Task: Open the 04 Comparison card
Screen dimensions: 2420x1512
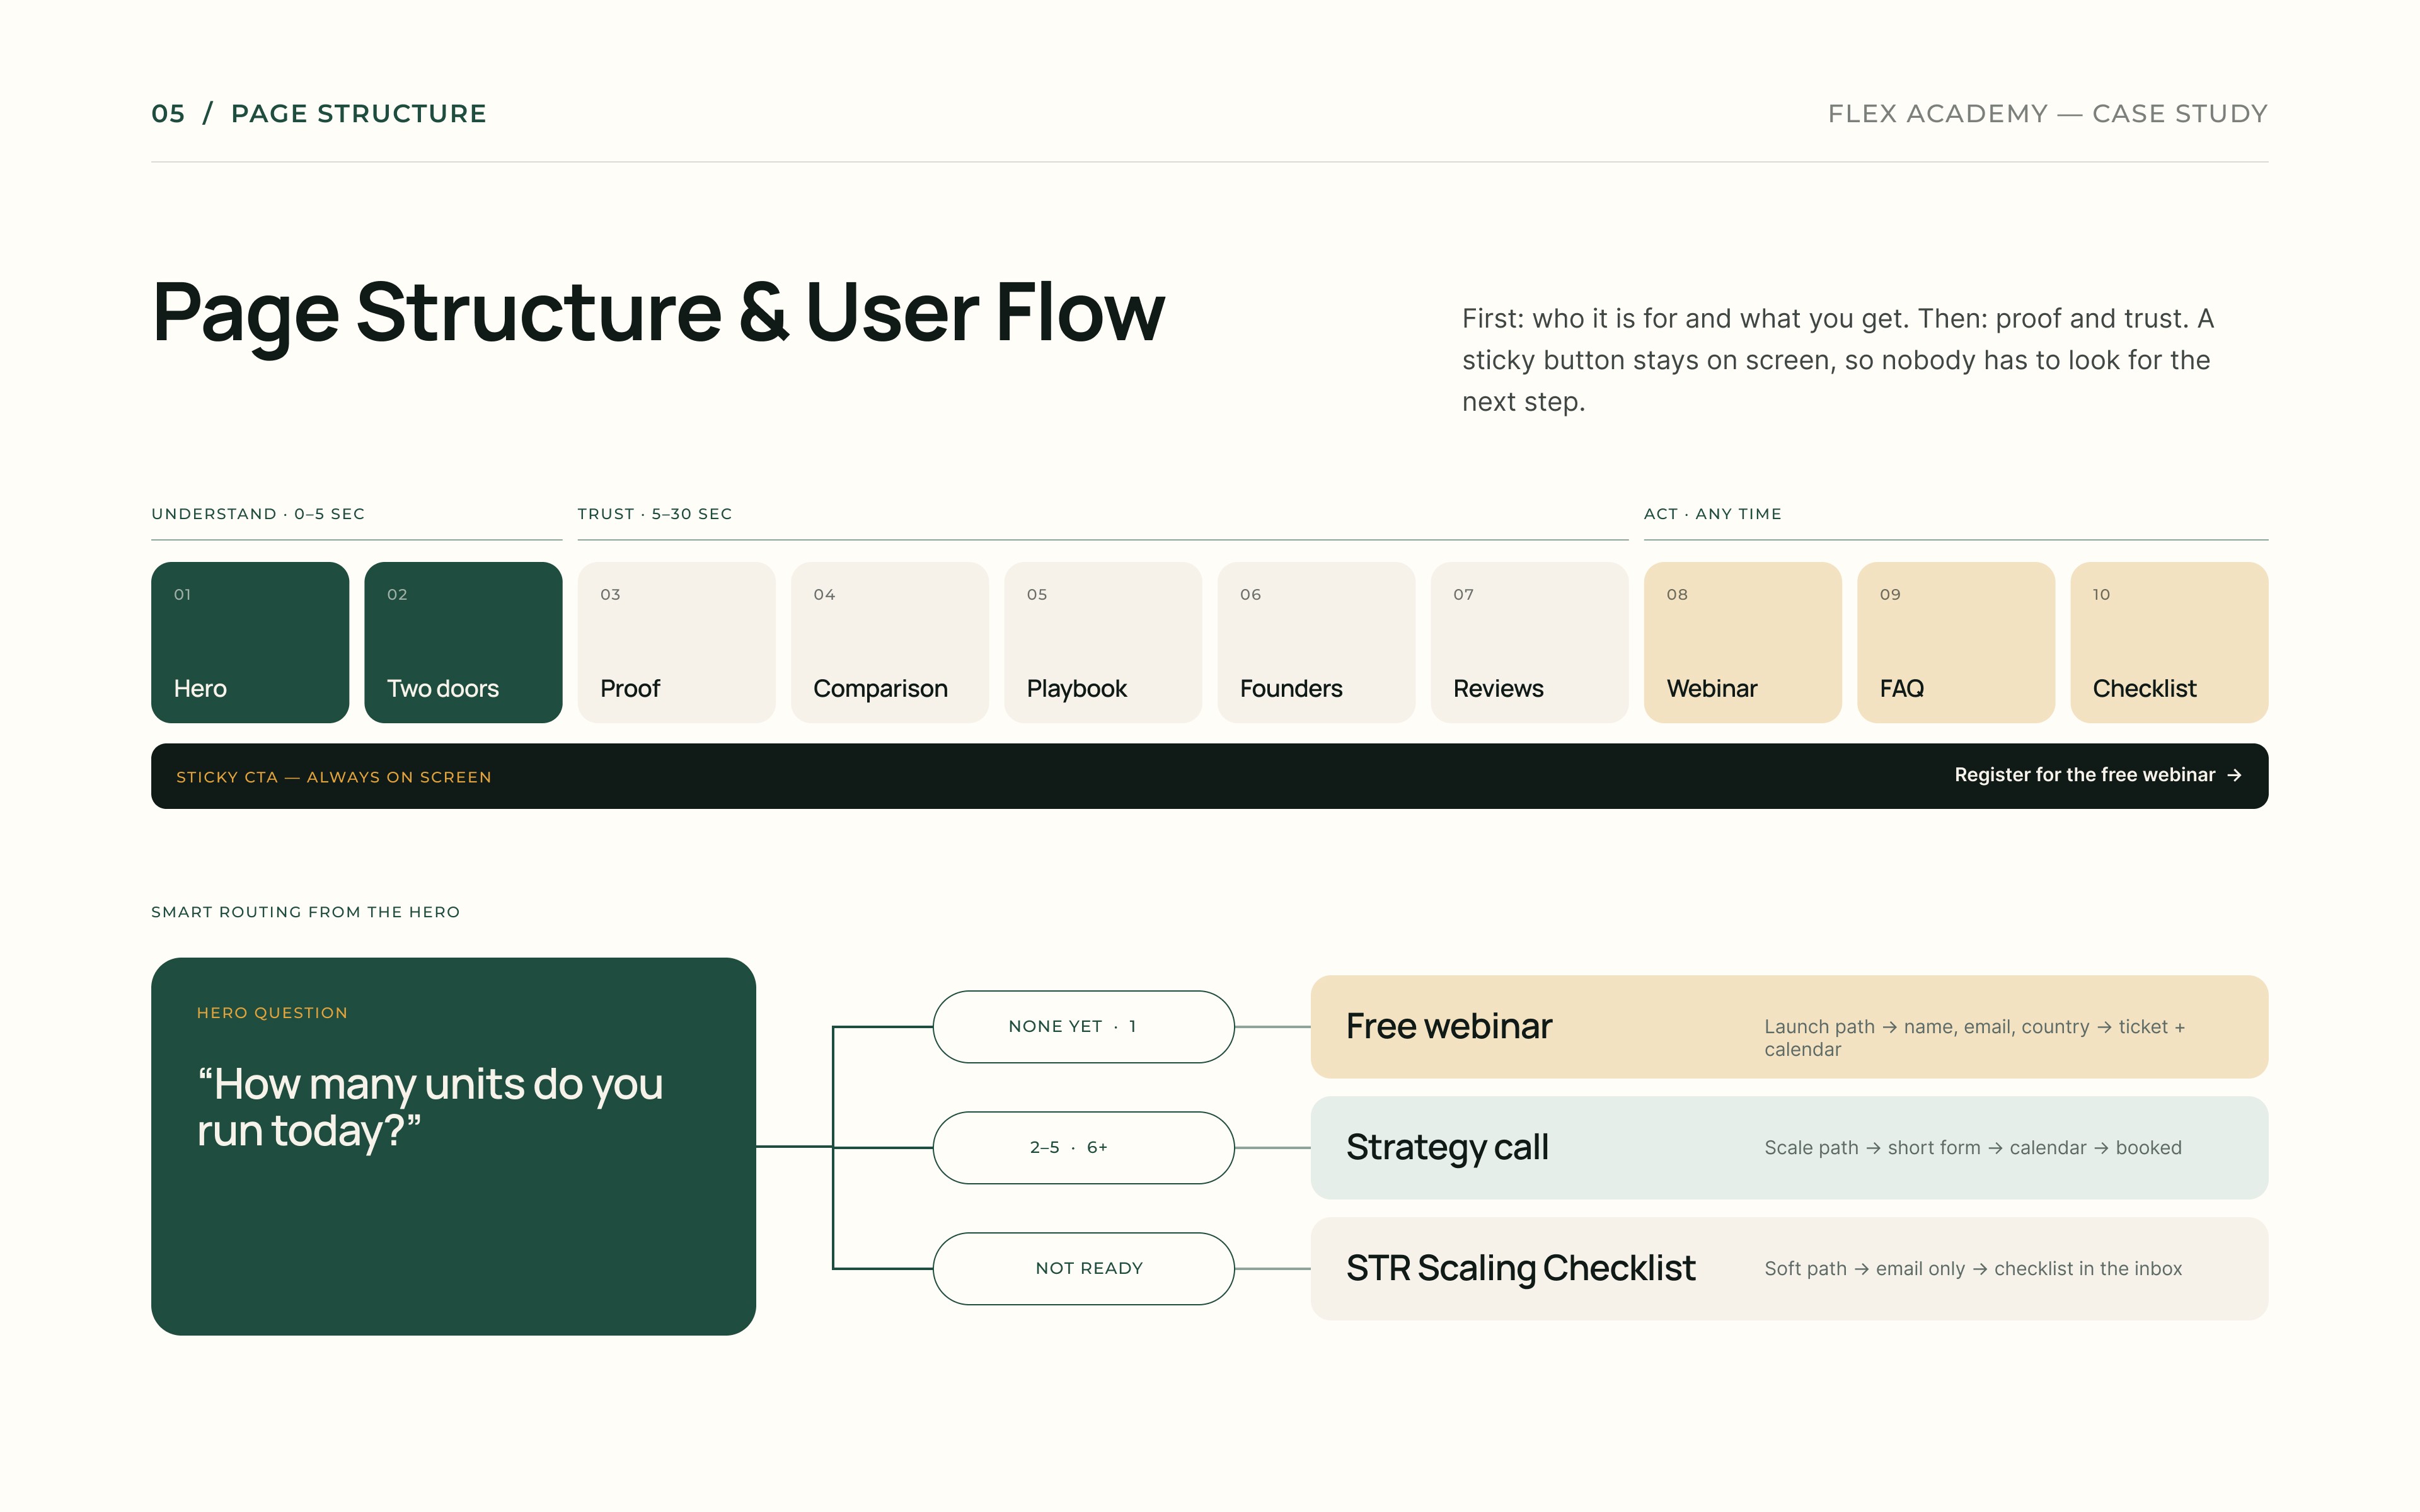Action: (x=889, y=642)
